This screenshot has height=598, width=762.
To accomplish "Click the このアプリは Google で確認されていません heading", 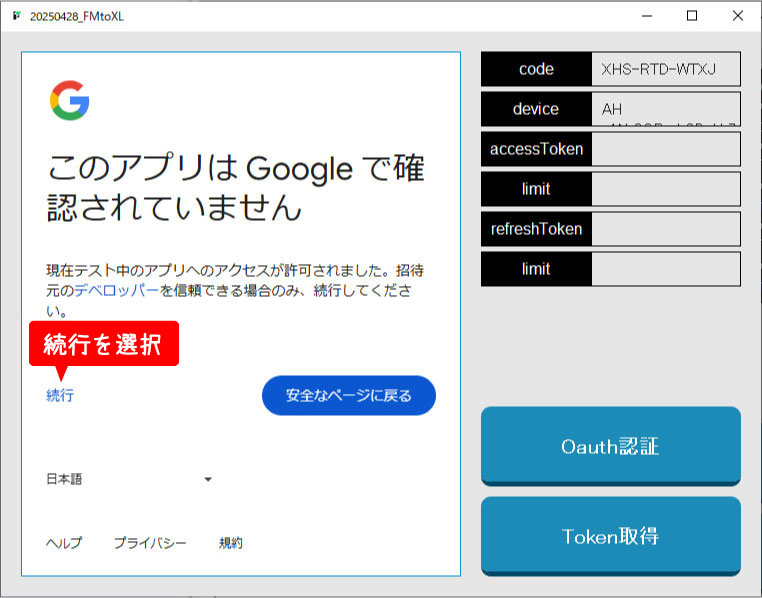I will pyautogui.click(x=236, y=188).
